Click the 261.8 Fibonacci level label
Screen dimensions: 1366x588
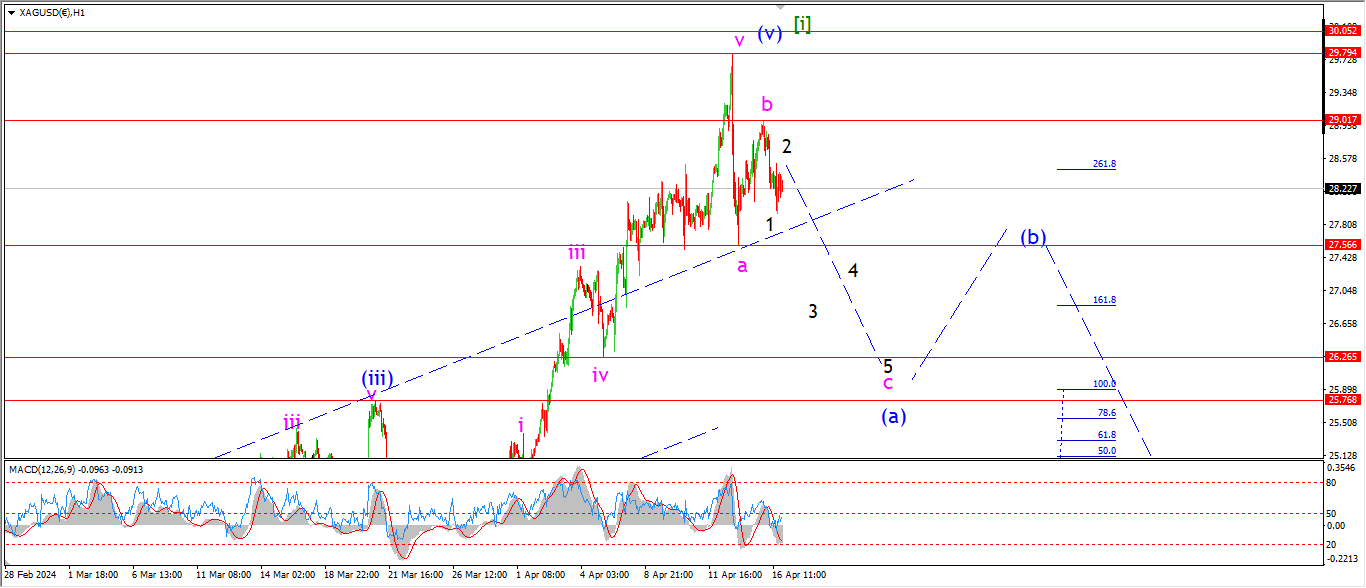[x=1105, y=164]
